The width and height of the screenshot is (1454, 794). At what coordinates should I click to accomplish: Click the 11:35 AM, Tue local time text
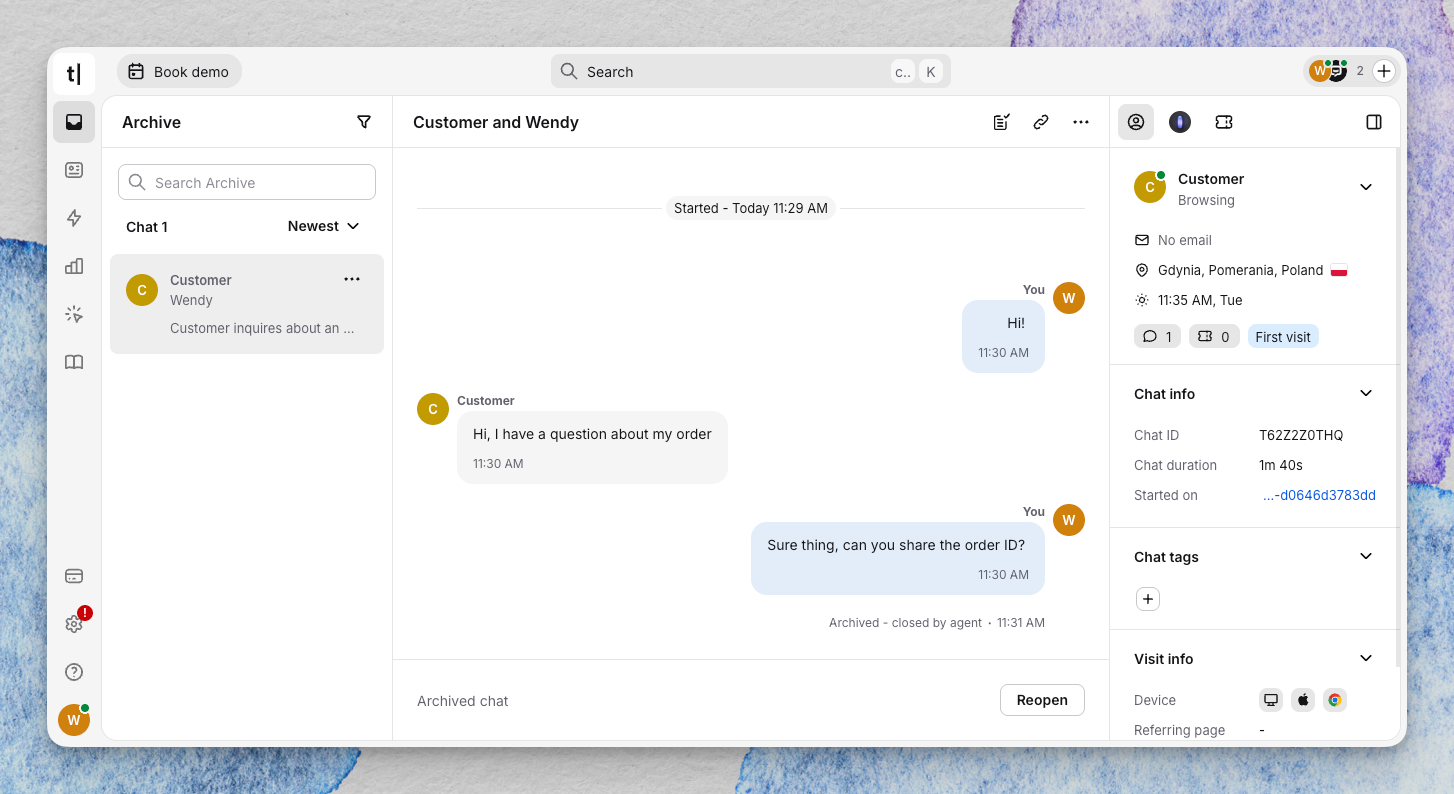click(1200, 300)
